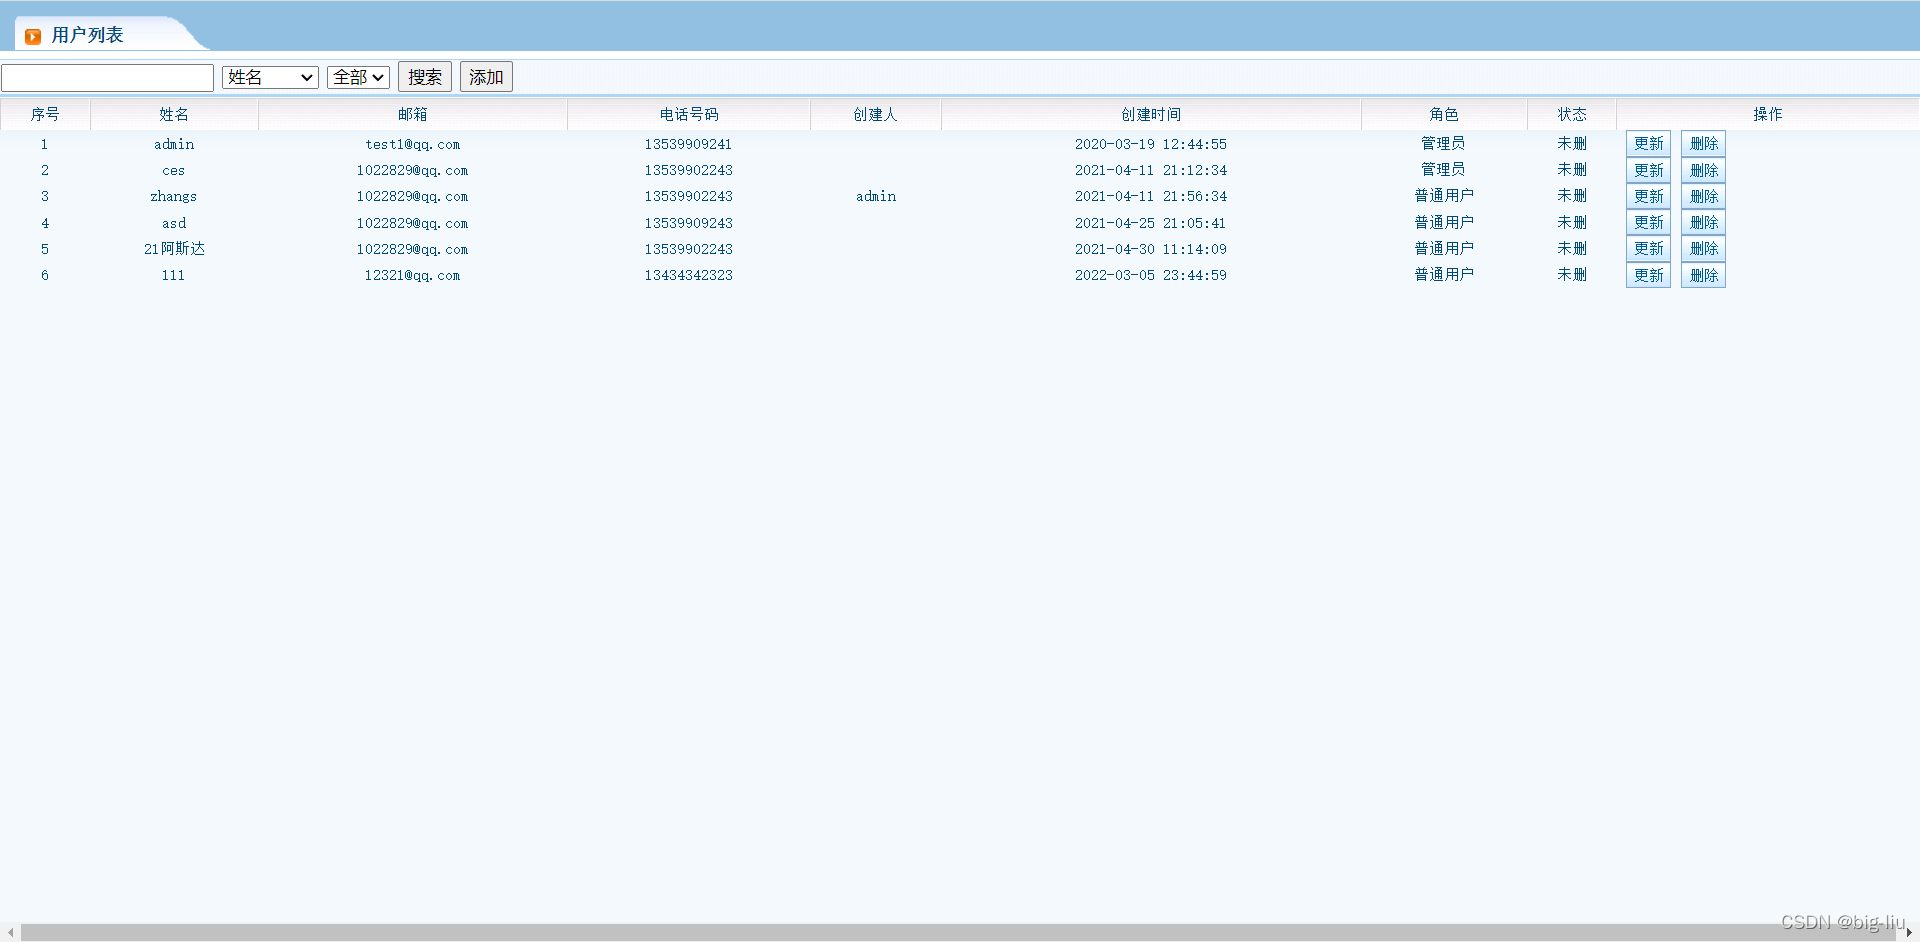The height and width of the screenshot is (942, 1920).
Task: Click the 创建人 column header
Action: pos(876,114)
